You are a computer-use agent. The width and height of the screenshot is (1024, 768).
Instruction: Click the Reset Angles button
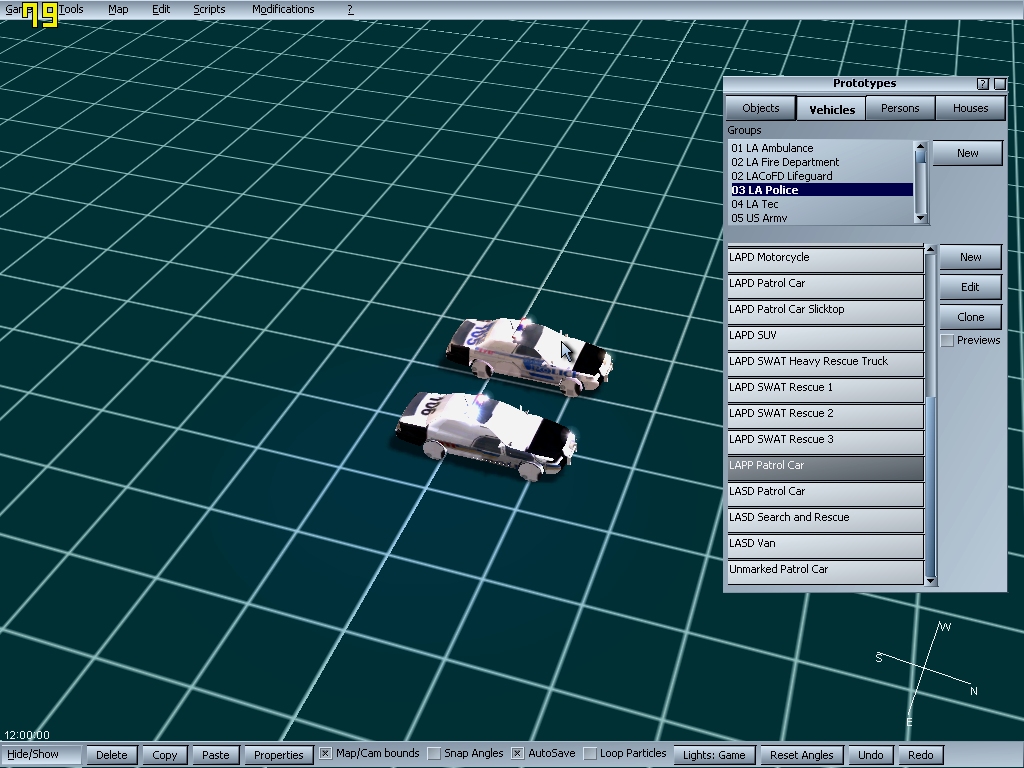tap(801, 755)
